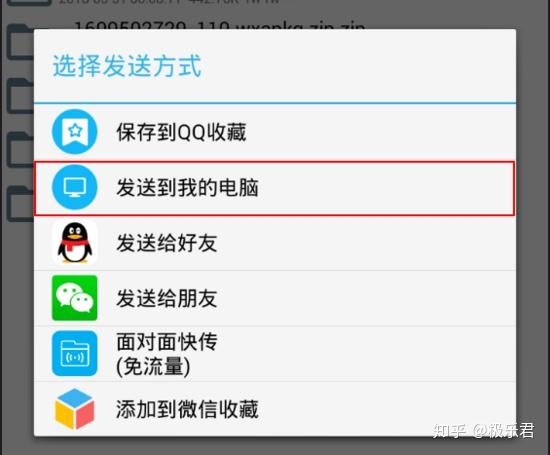The height and width of the screenshot is (455, 550).
Task: Tap the green WeChat icon
Action: [75, 298]
